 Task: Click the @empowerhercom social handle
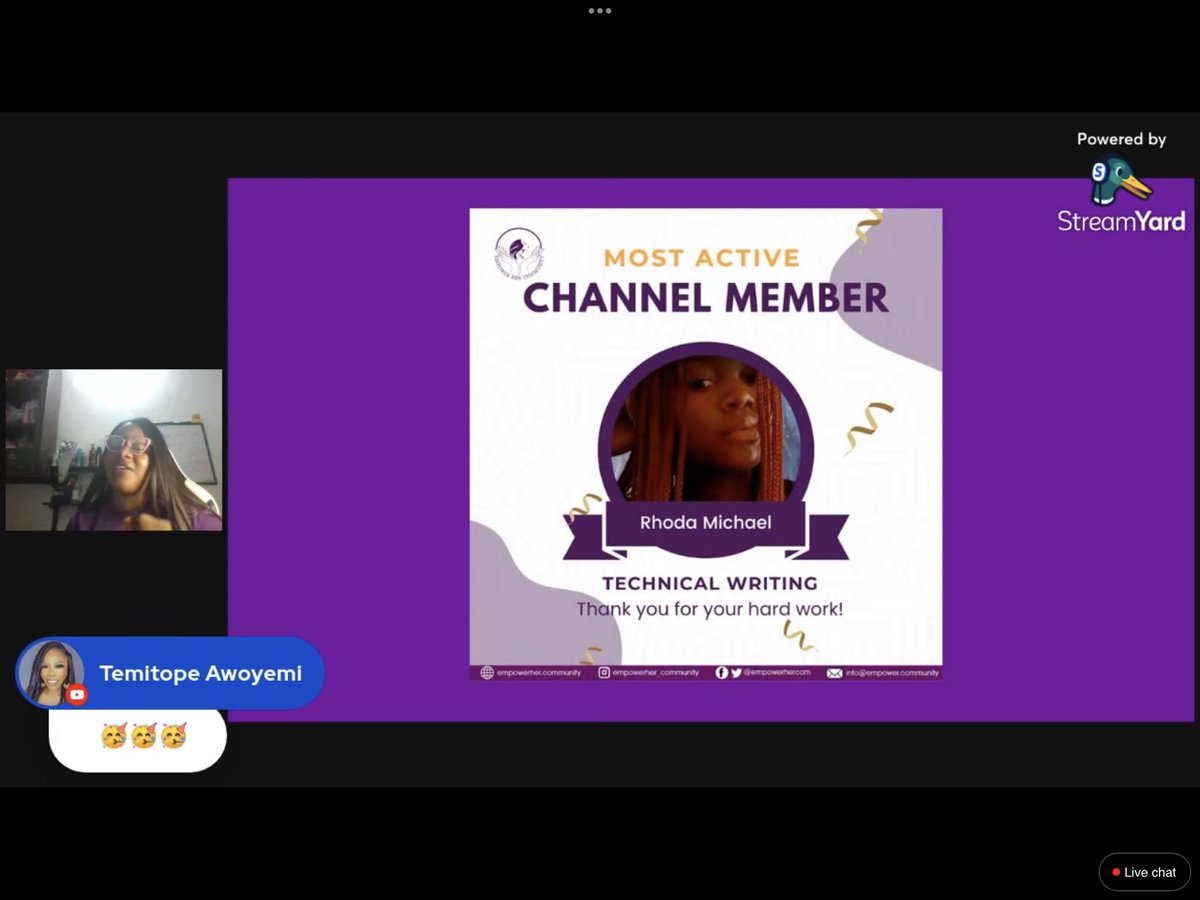pos(777,673)
